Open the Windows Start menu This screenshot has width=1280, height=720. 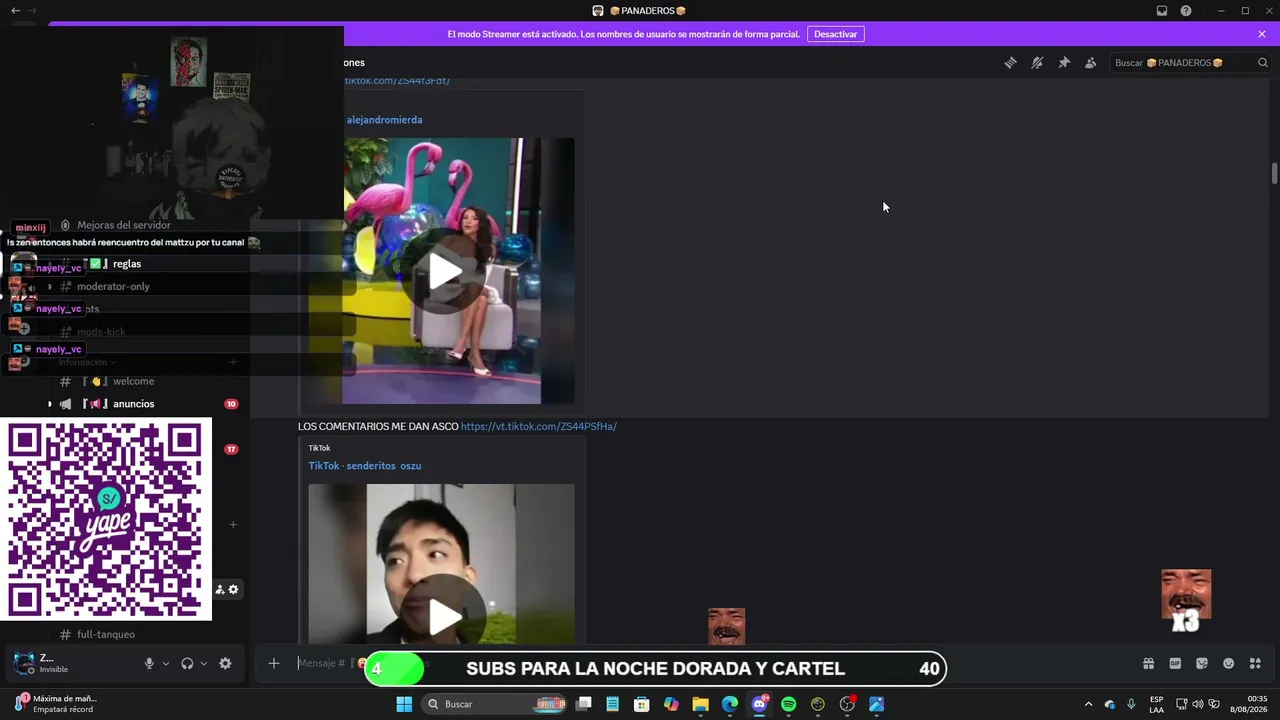tap(404, 704)
